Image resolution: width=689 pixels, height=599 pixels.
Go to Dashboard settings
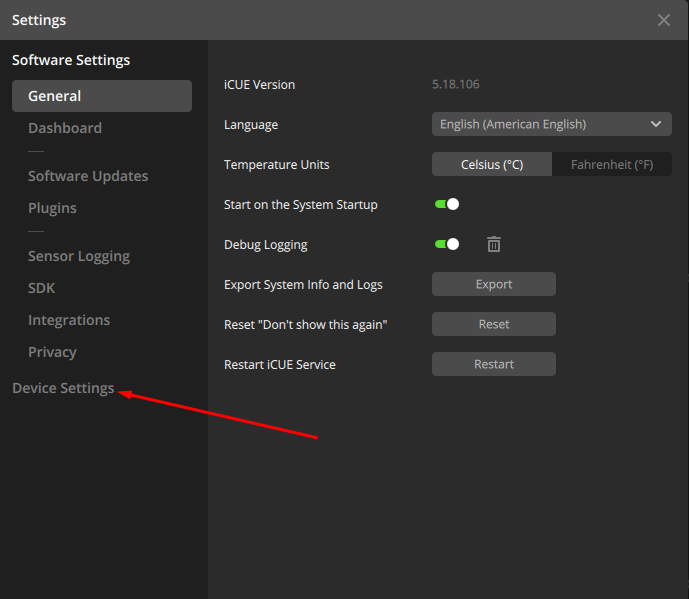click(65, 128)
